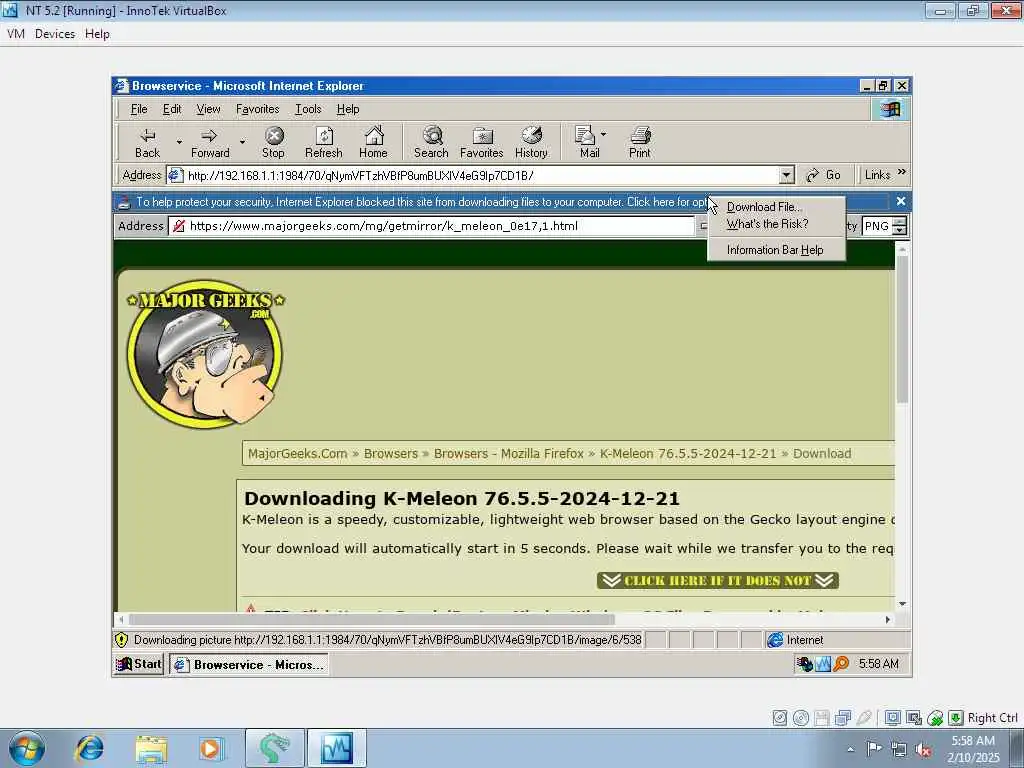Open the Internet Explorer Help menu
The height and width of the screenshot is (768, 1024).
click(x=348, y=109)
